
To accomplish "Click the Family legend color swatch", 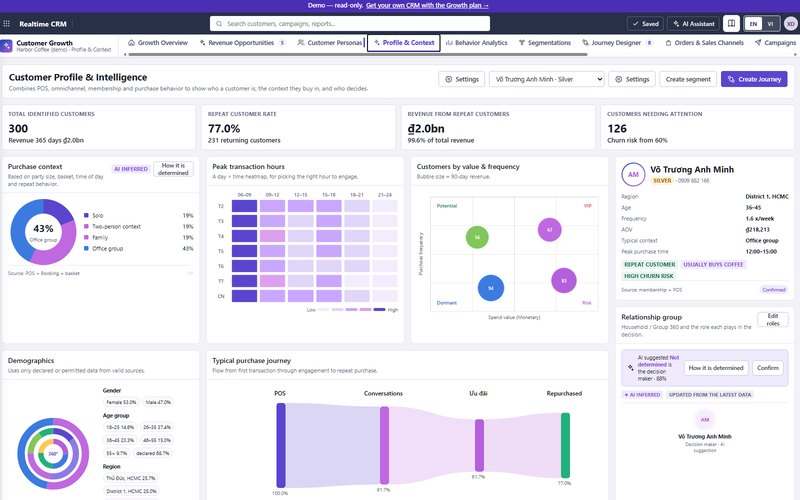I will [x=86, y=237].
